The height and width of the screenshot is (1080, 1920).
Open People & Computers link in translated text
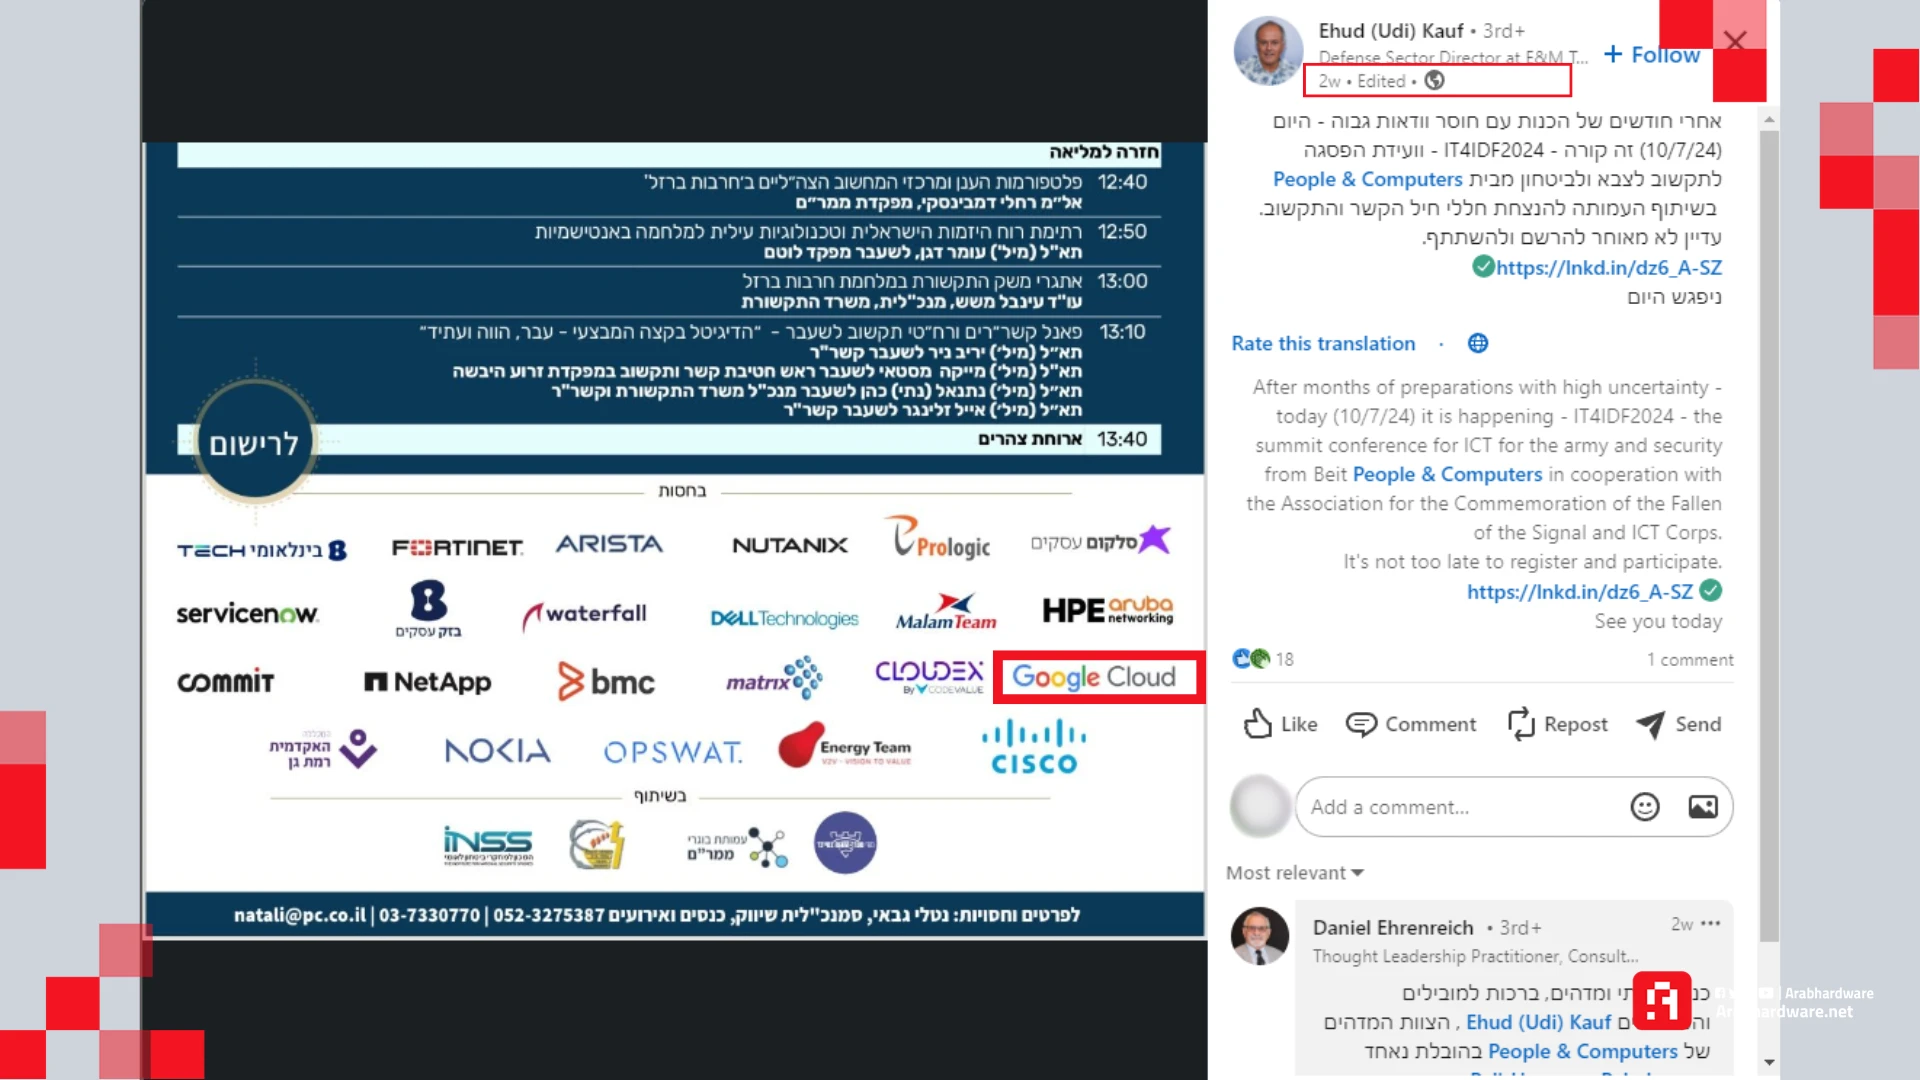click(x=1447, y=475)
